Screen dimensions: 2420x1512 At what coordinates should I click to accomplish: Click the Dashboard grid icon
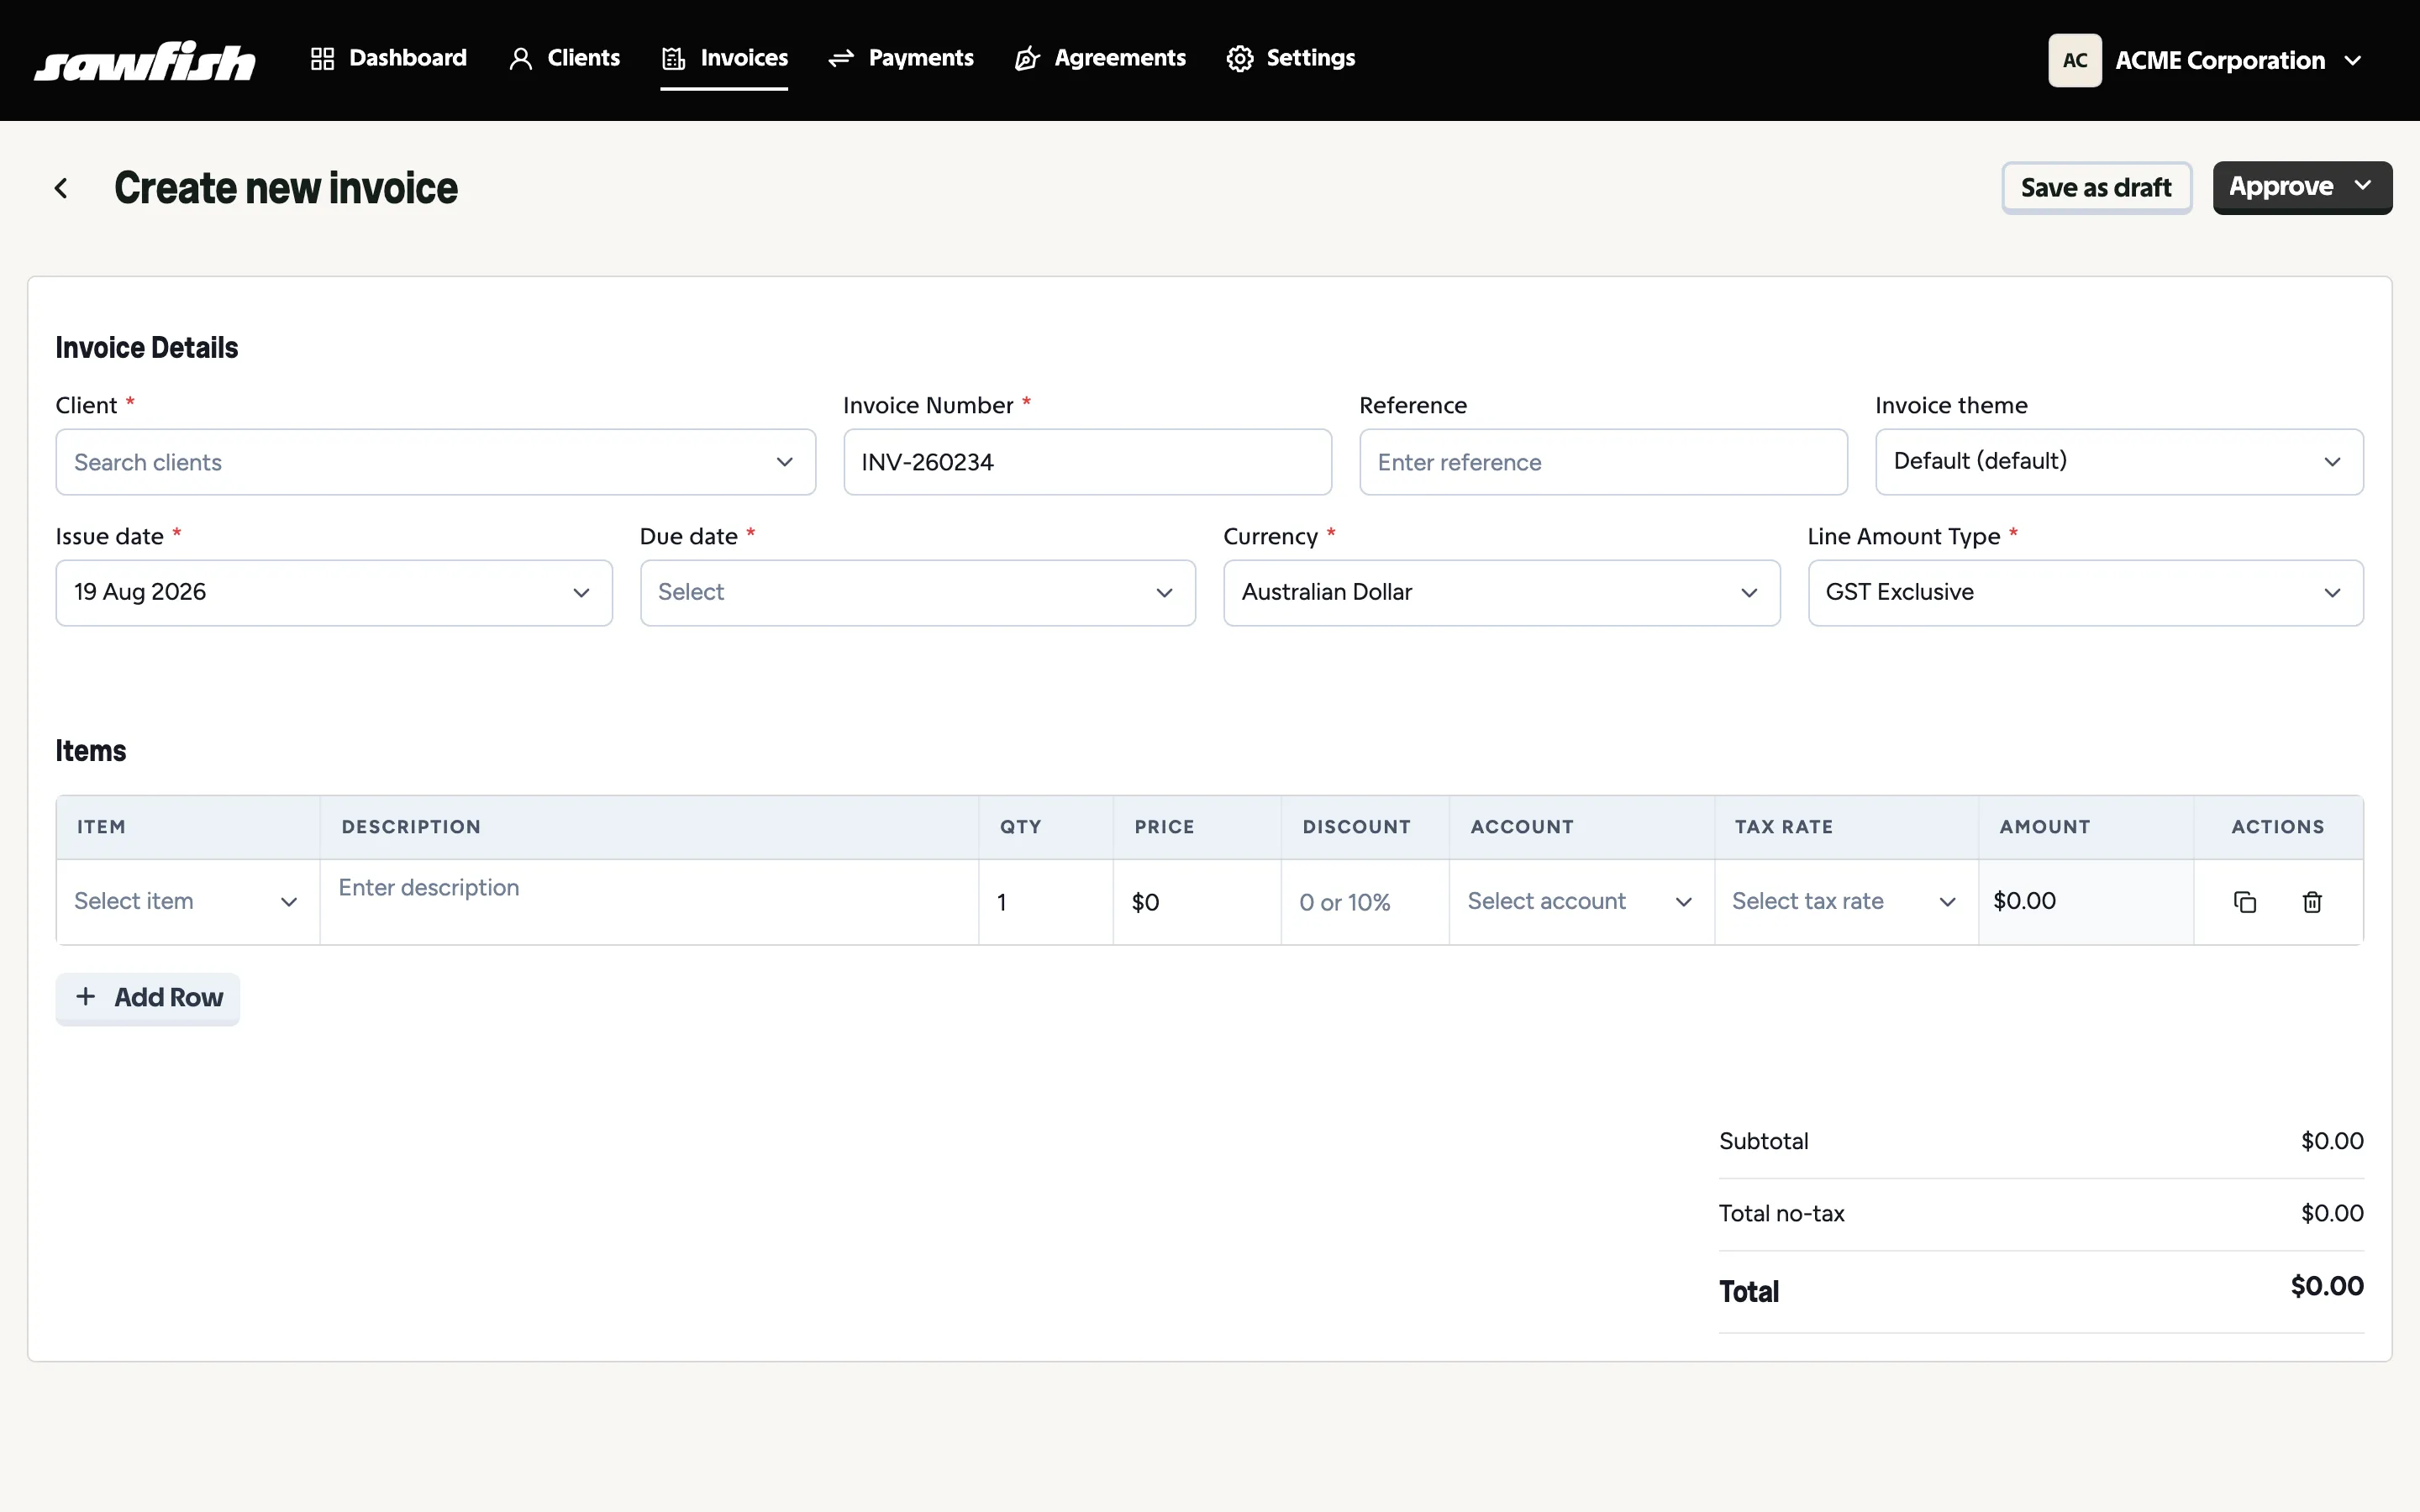click(x=322, y=59)
